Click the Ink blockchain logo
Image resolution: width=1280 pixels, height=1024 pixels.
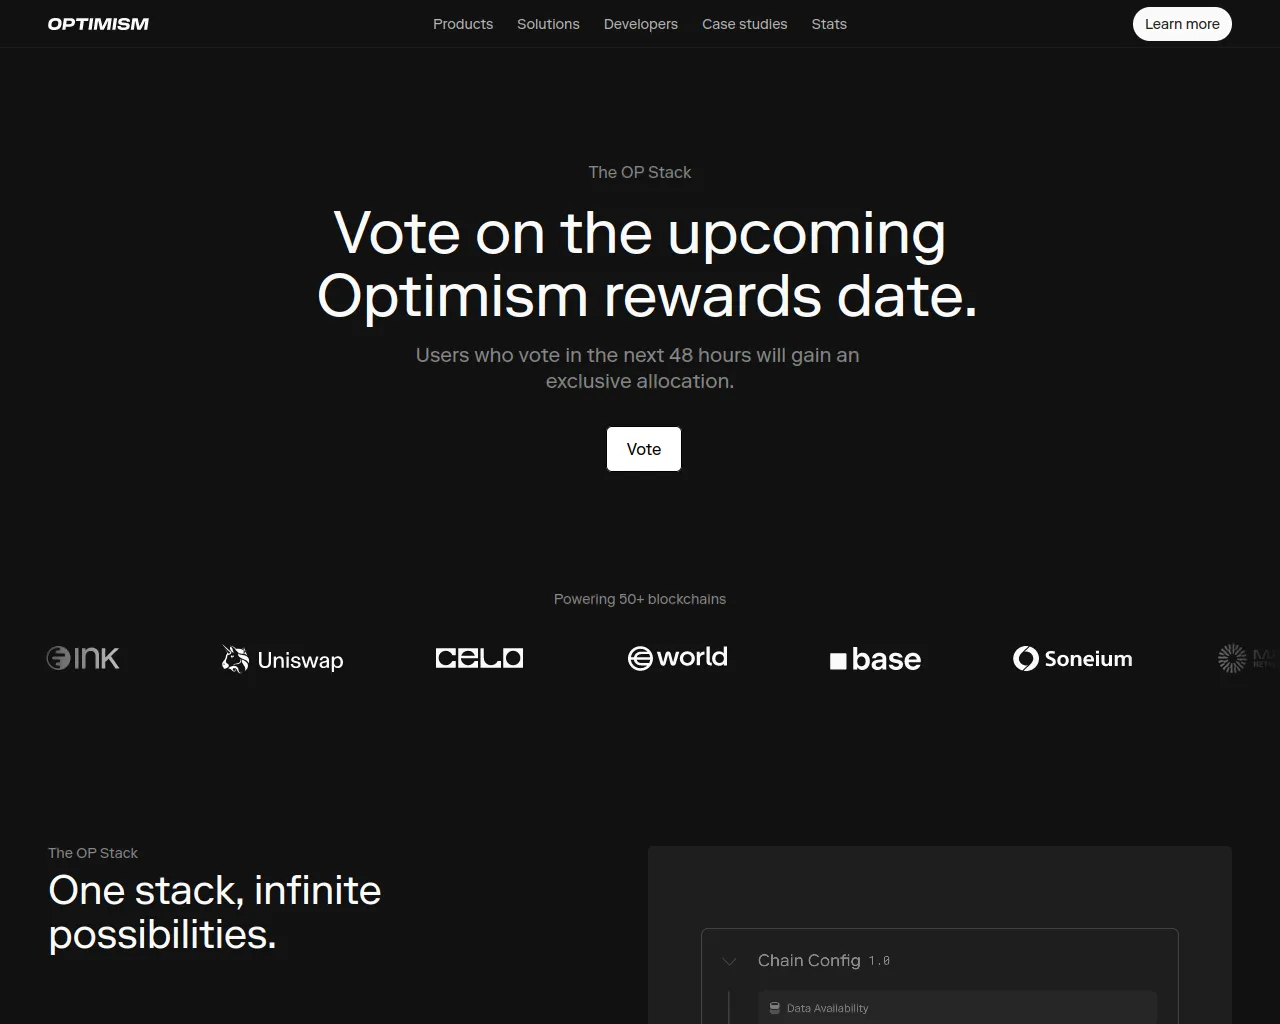coord(83,658)
